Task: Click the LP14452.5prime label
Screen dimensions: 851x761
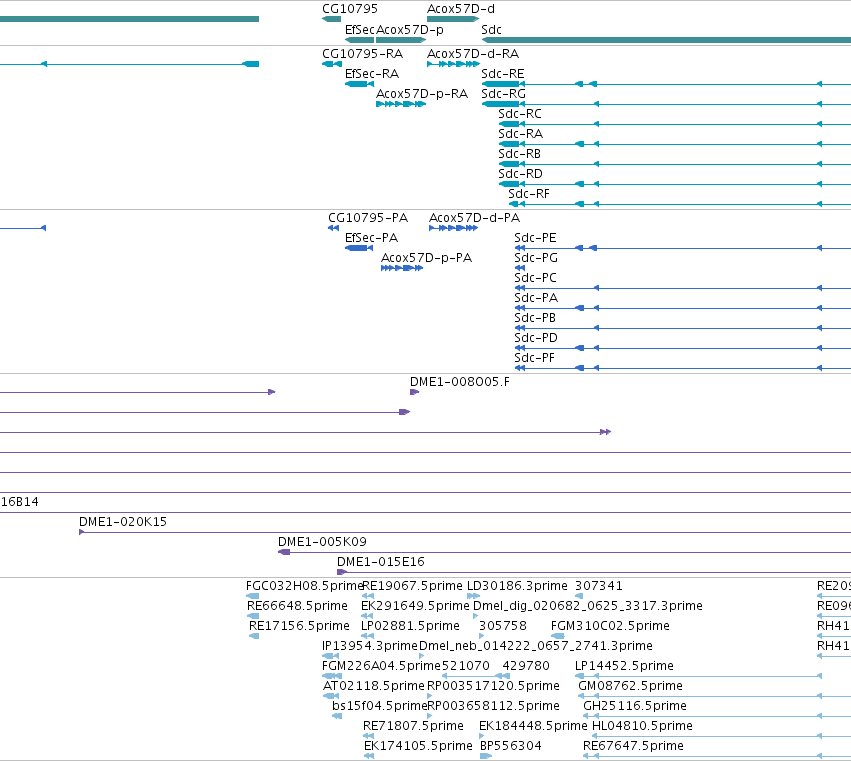Action: click(x=624, y=667)
